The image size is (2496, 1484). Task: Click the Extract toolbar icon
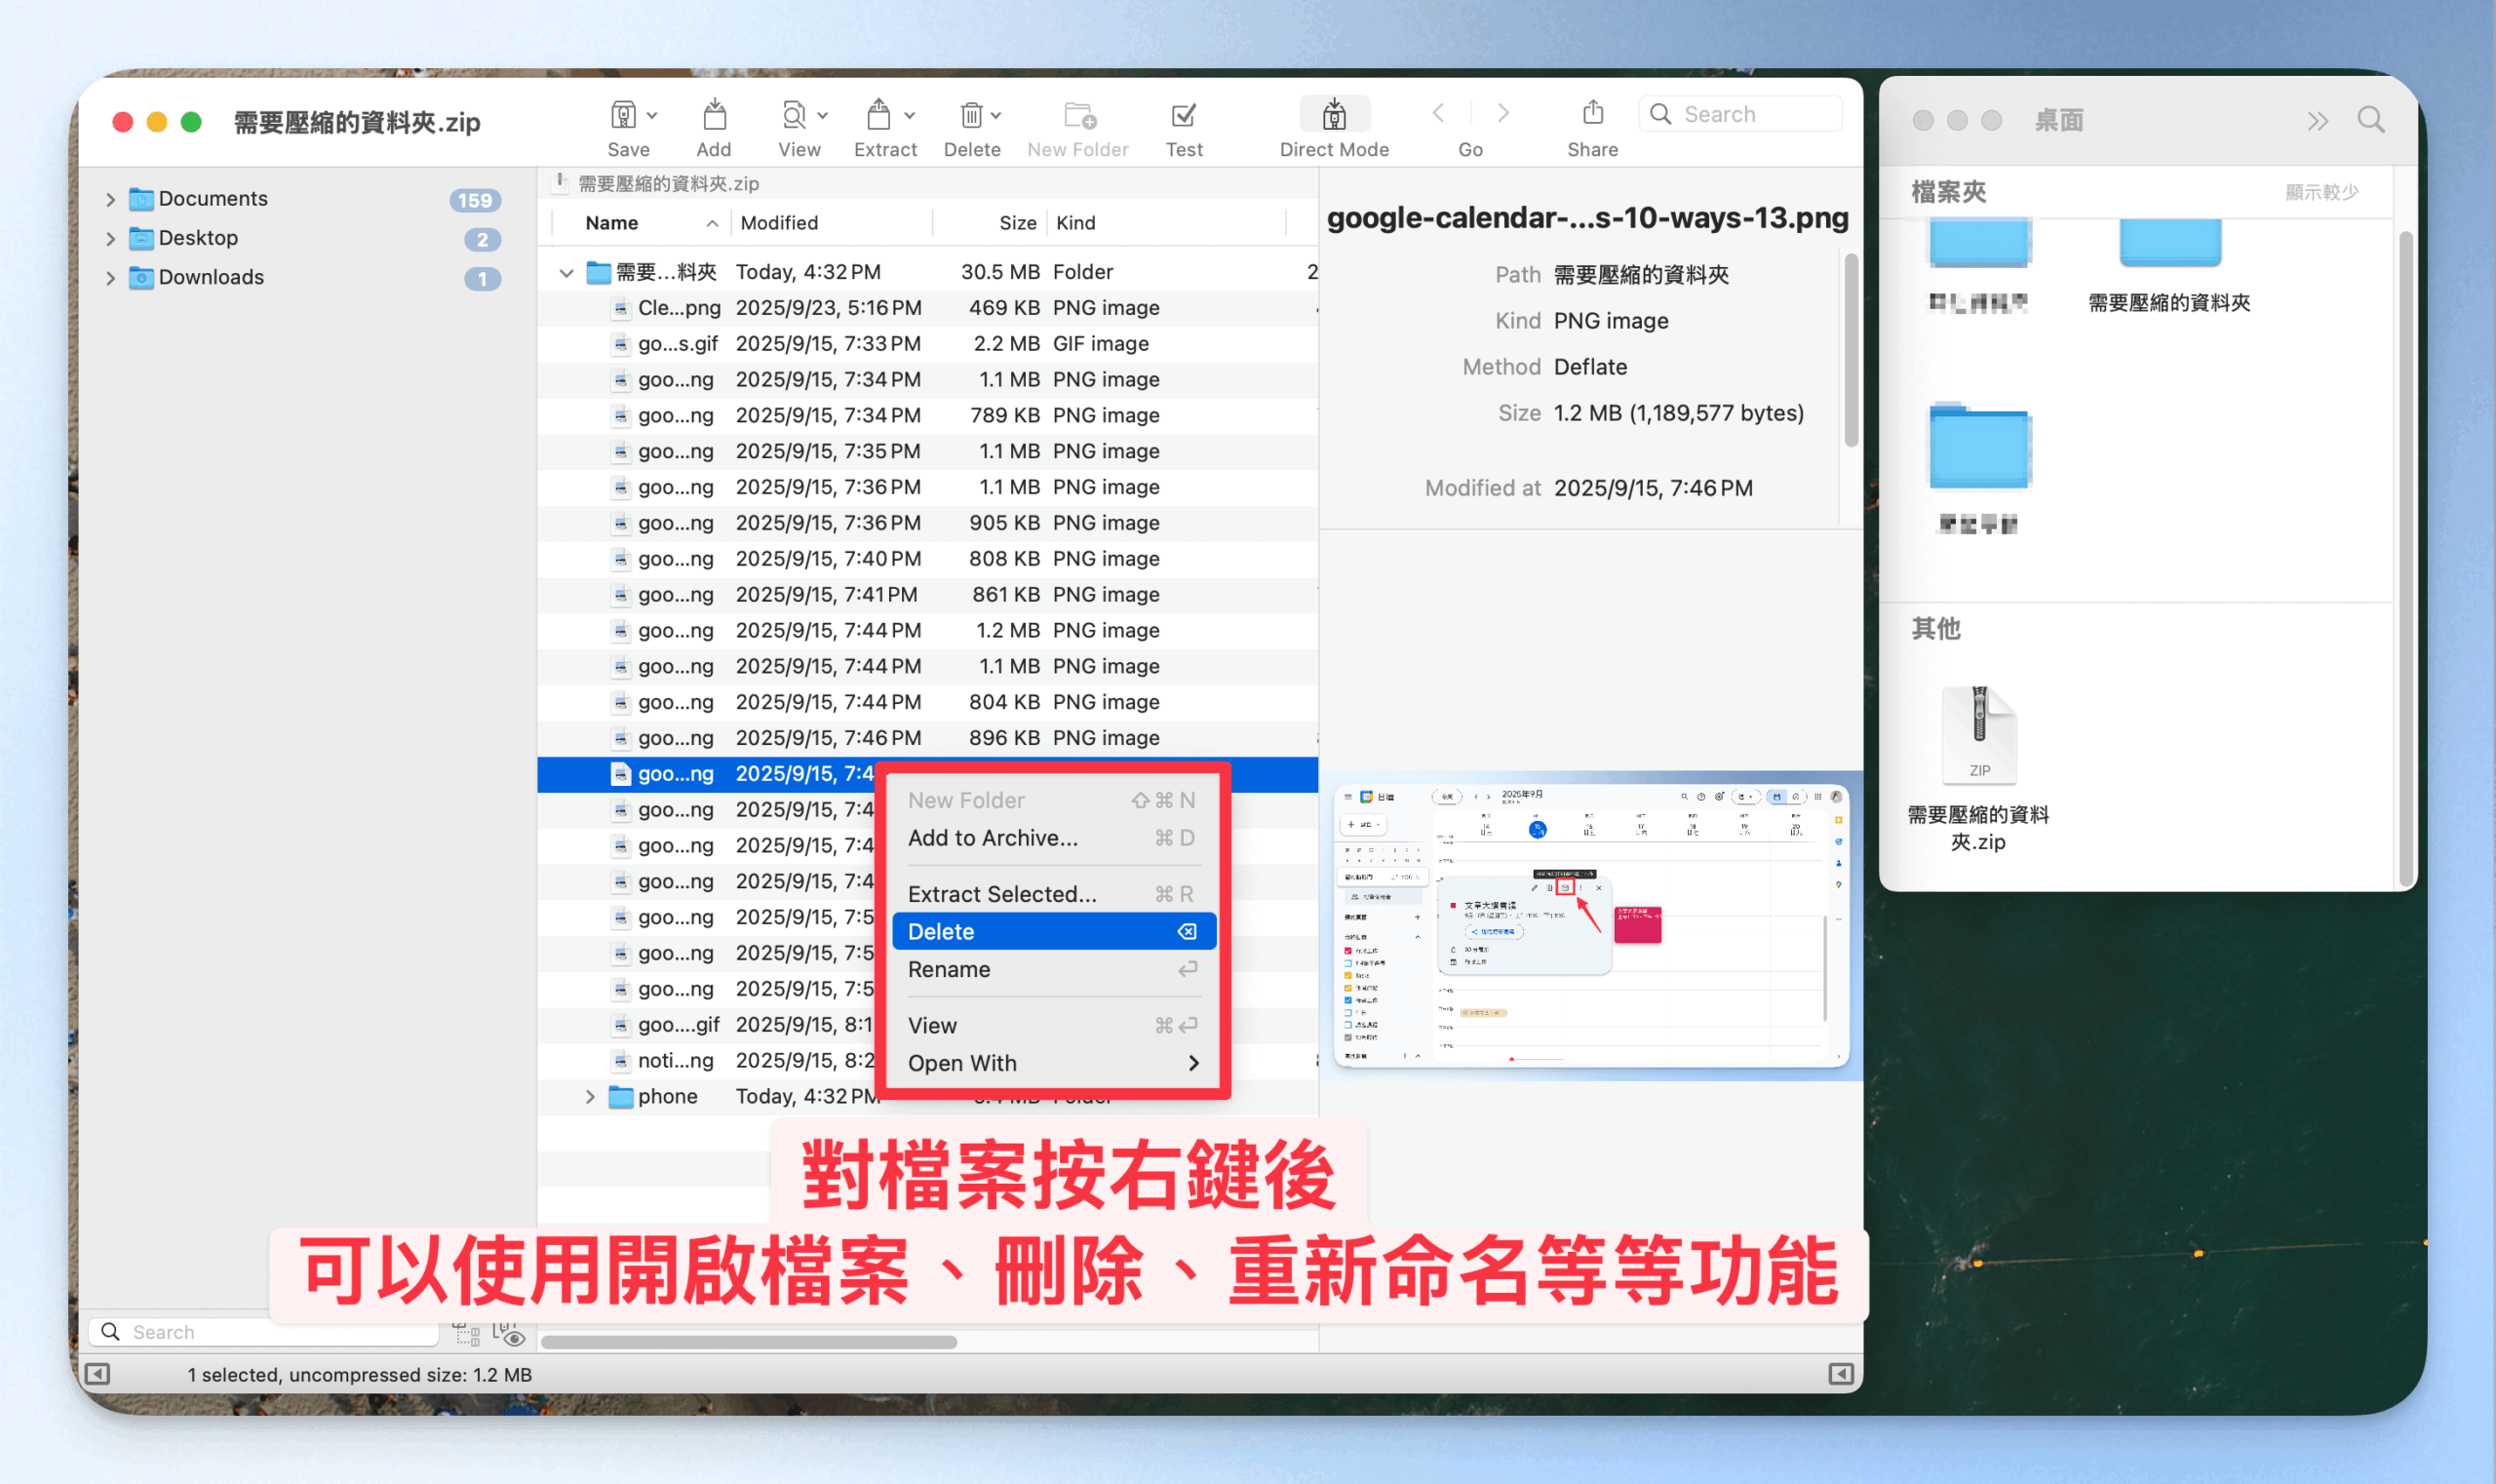point(878,116)
